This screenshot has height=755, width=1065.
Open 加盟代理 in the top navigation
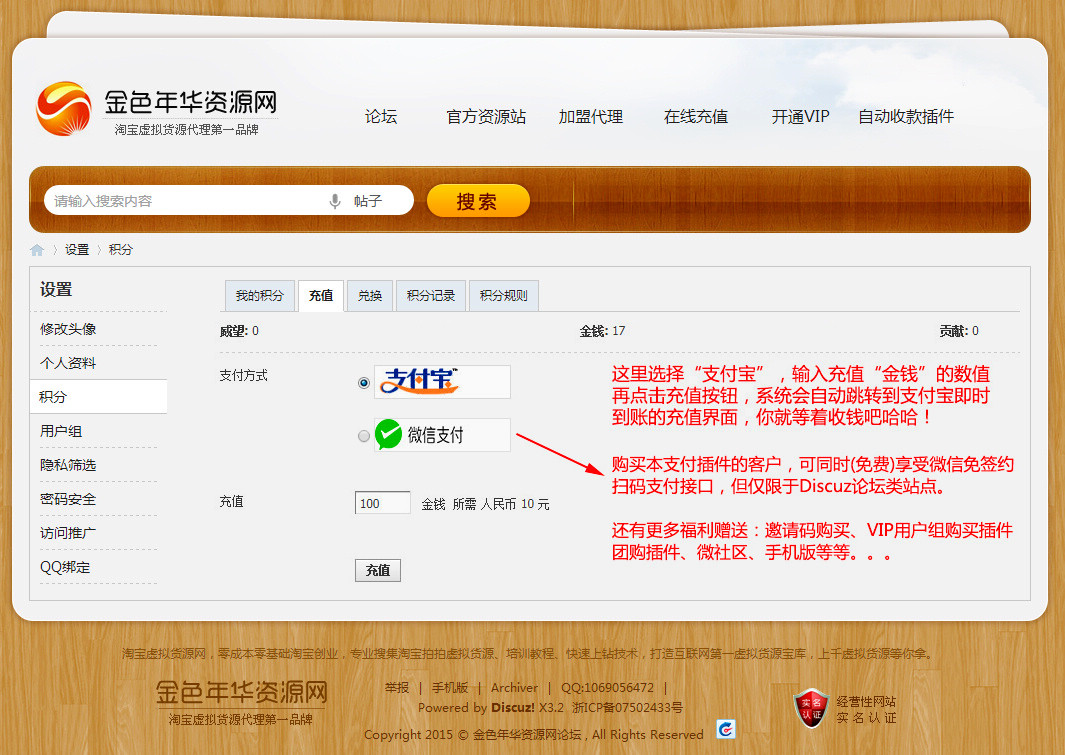click(591, 117)
